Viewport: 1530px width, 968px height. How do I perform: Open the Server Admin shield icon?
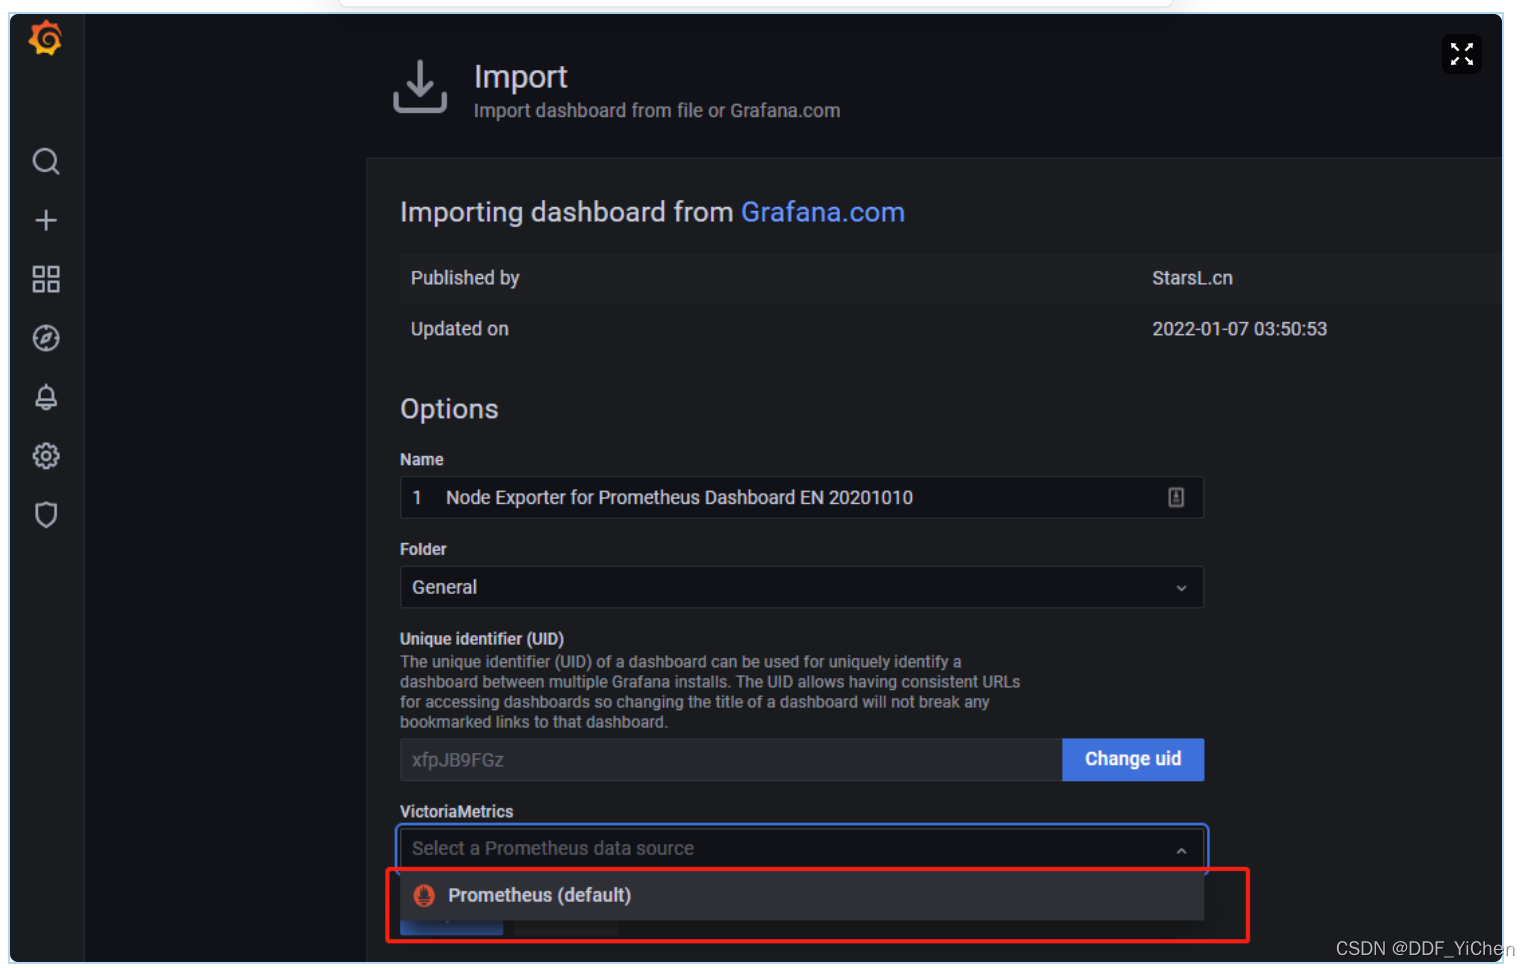[46, 515]
